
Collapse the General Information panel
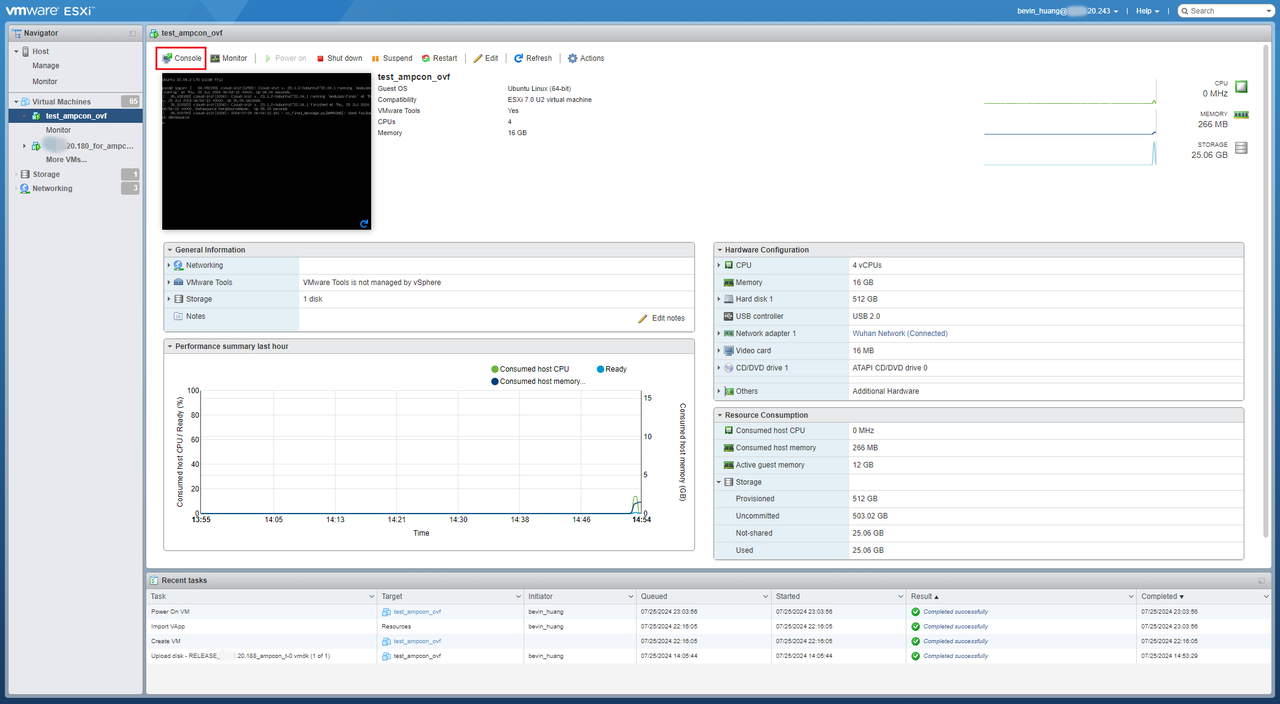pos(170,250)
